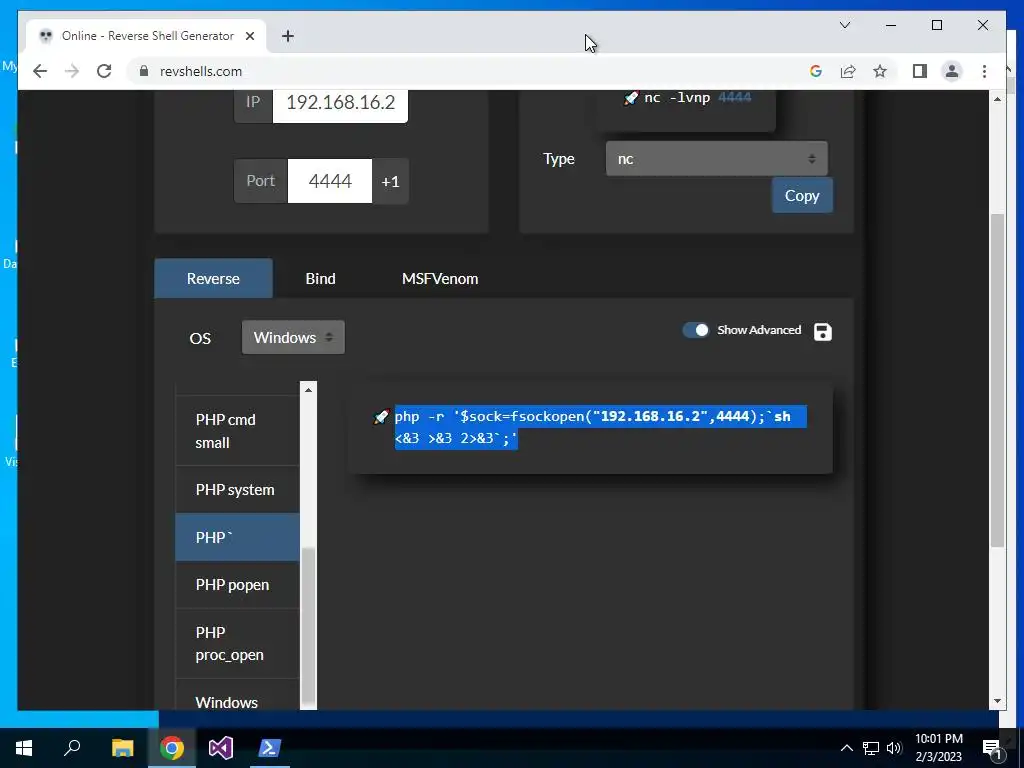Show hidden system tray icons
The width and height of the screenshot is (1024, 768).
(846, 748)
